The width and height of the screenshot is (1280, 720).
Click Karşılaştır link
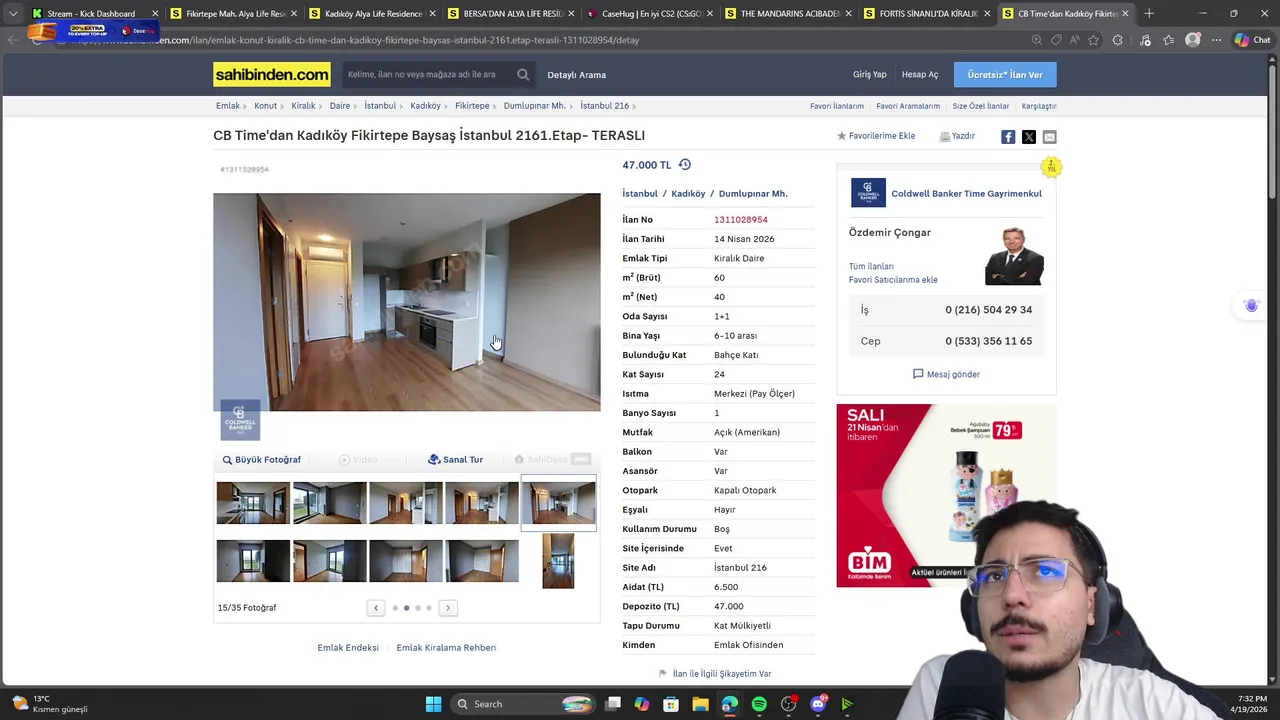pos(1039,106)
